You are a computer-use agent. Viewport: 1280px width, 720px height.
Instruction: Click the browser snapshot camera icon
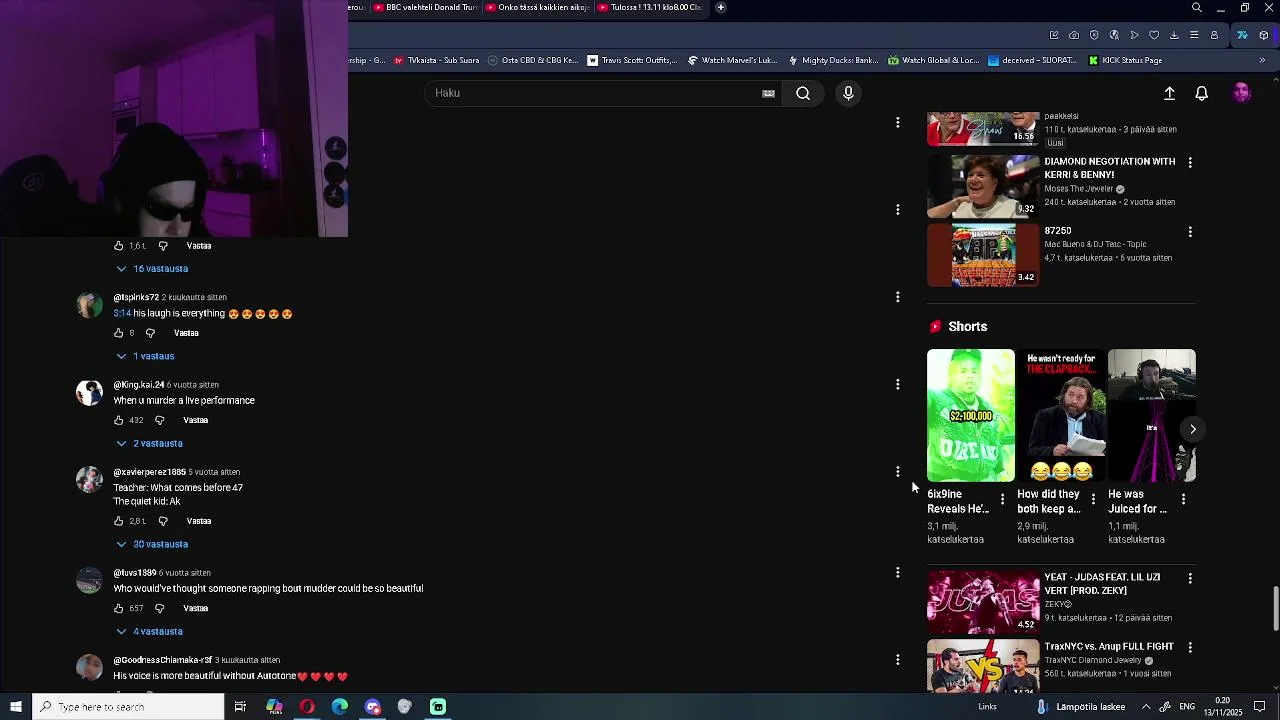point(1074,35)
